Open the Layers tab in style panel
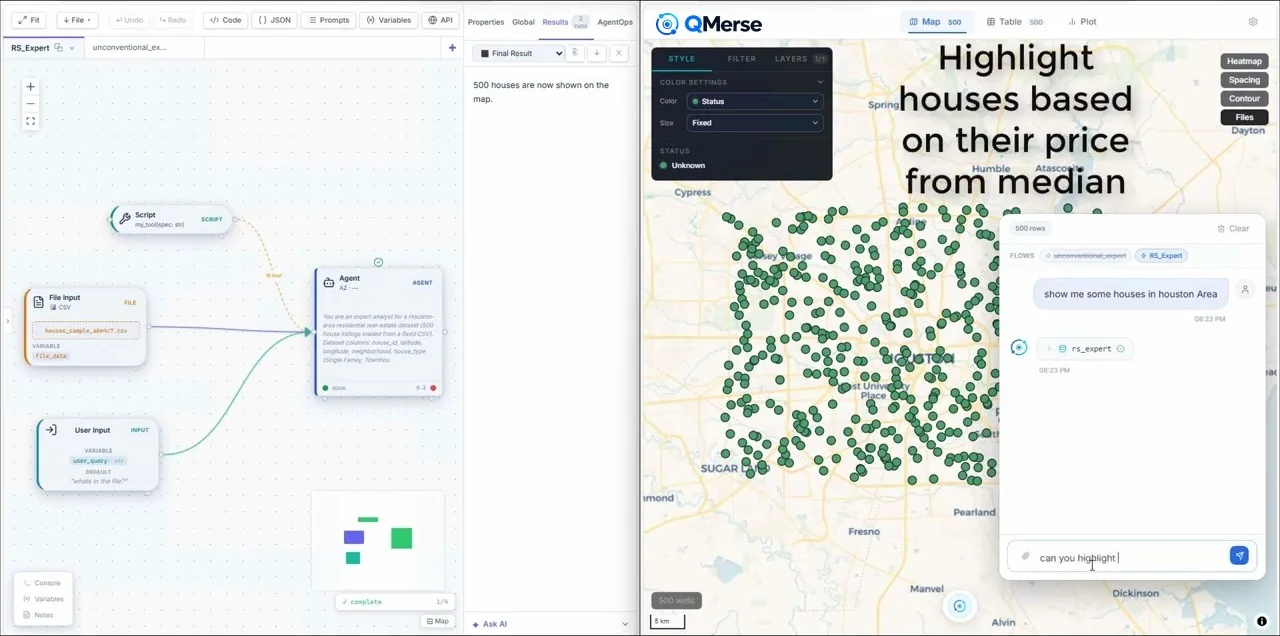1280x636 pixels. 800,59
